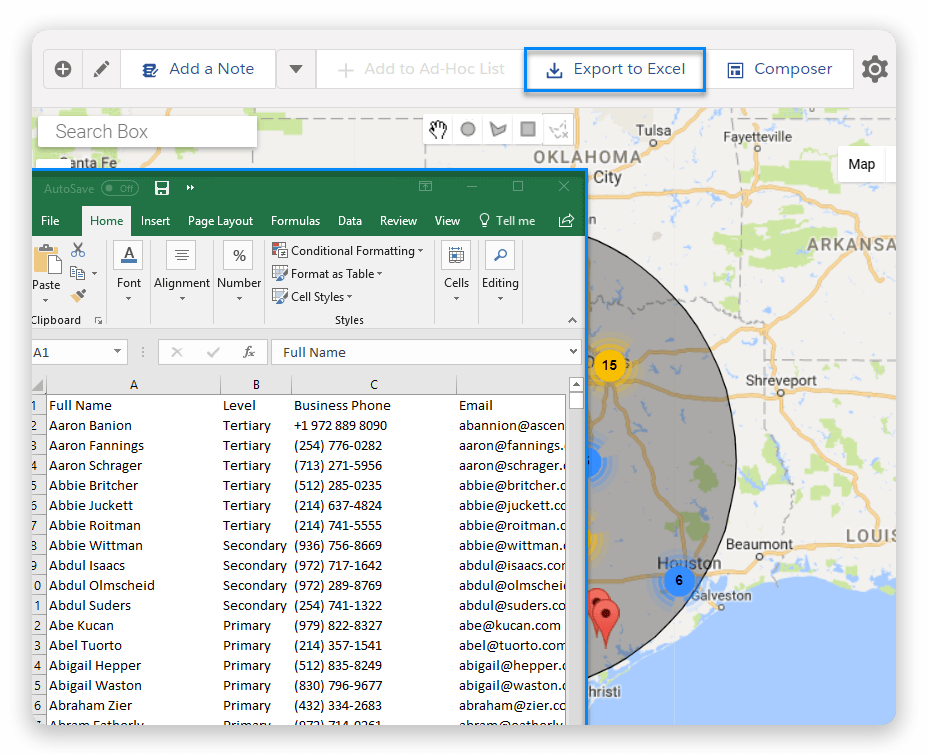The image size is (928, 754).
Task: Switch to the Page Layout tab
Action: coord(220,221)
